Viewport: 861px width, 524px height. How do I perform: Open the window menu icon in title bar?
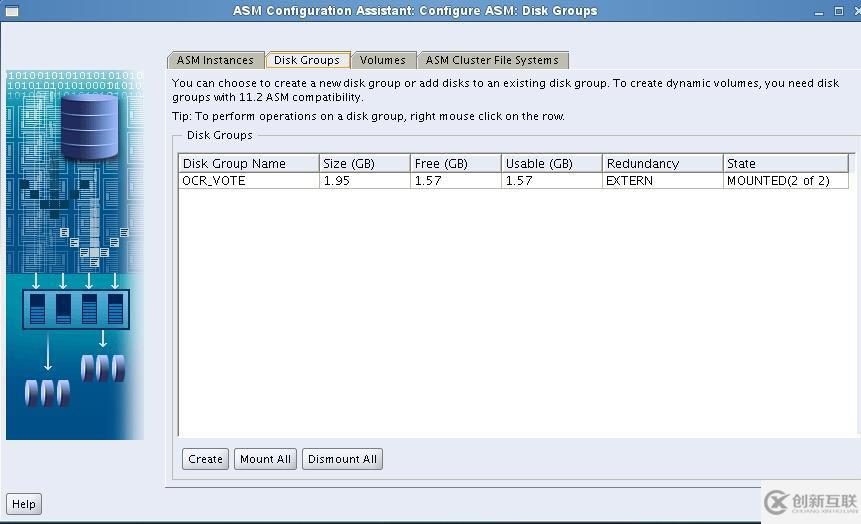point(12,10)
